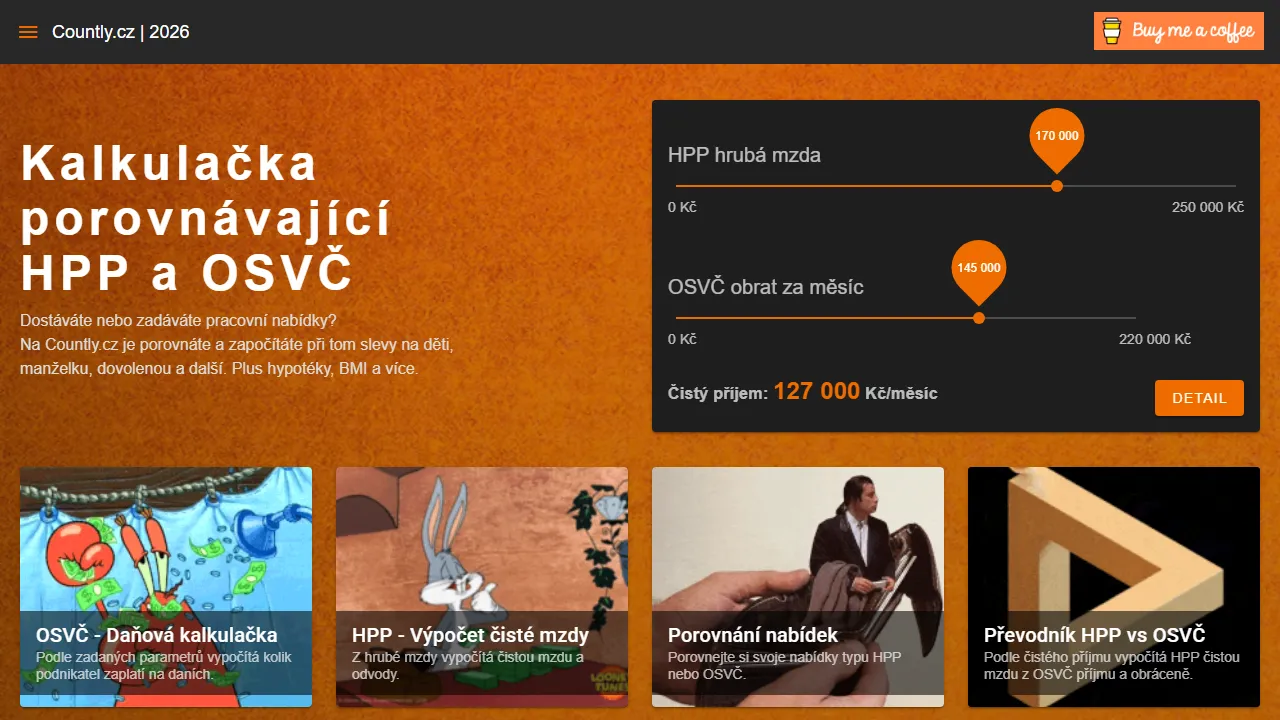Open the DETAIL button
This screenshot has width=1280, height=720.
point(1199,398)
